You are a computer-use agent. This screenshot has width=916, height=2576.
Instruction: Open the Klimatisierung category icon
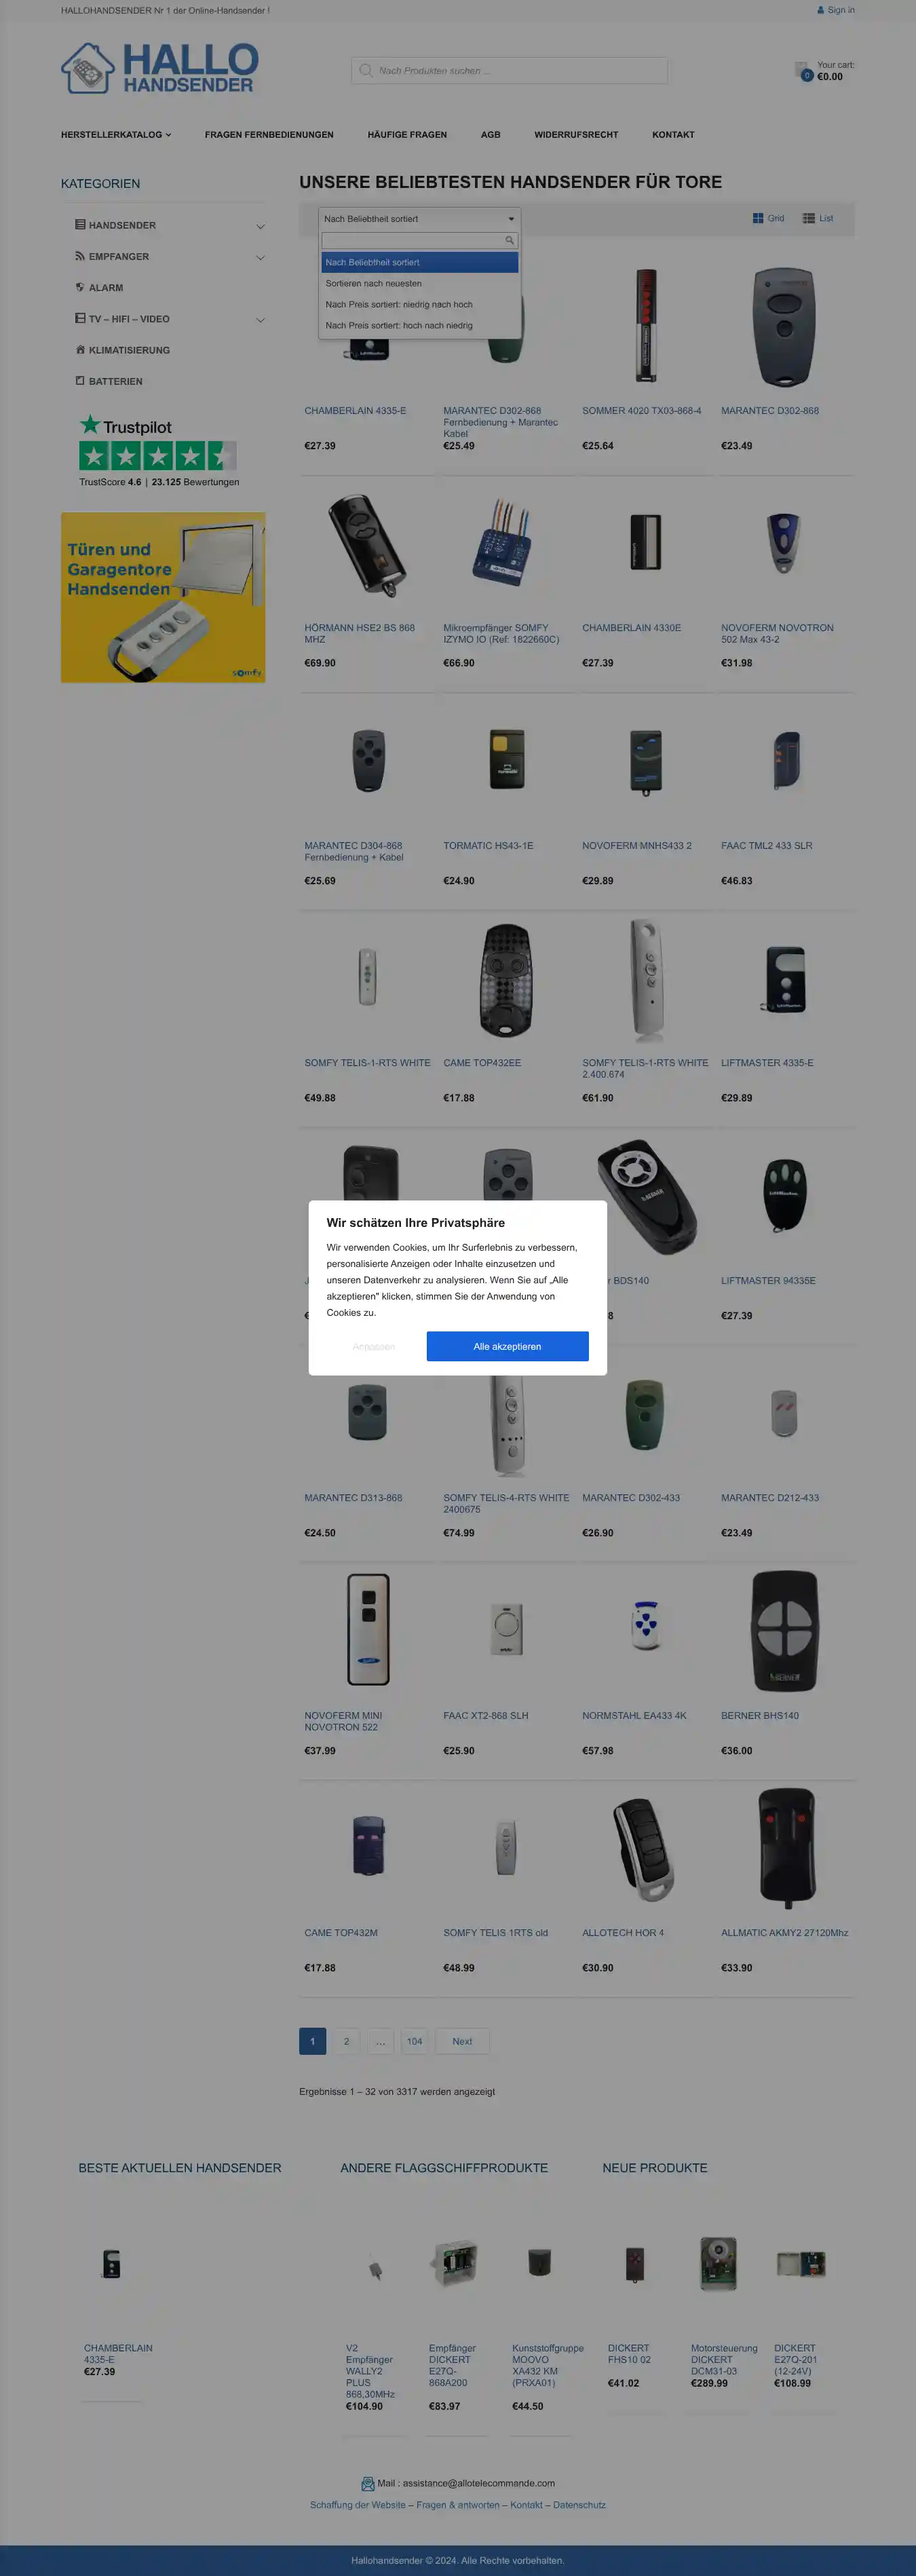pos(80,349)
